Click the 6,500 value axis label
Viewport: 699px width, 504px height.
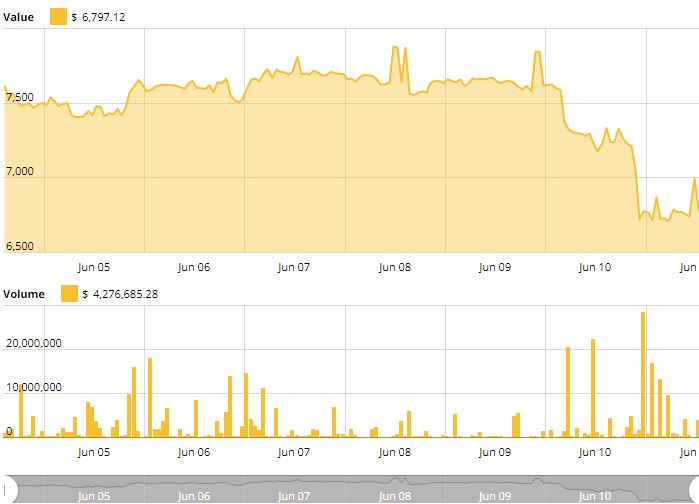pyautogui.click(x=20, y=246)
